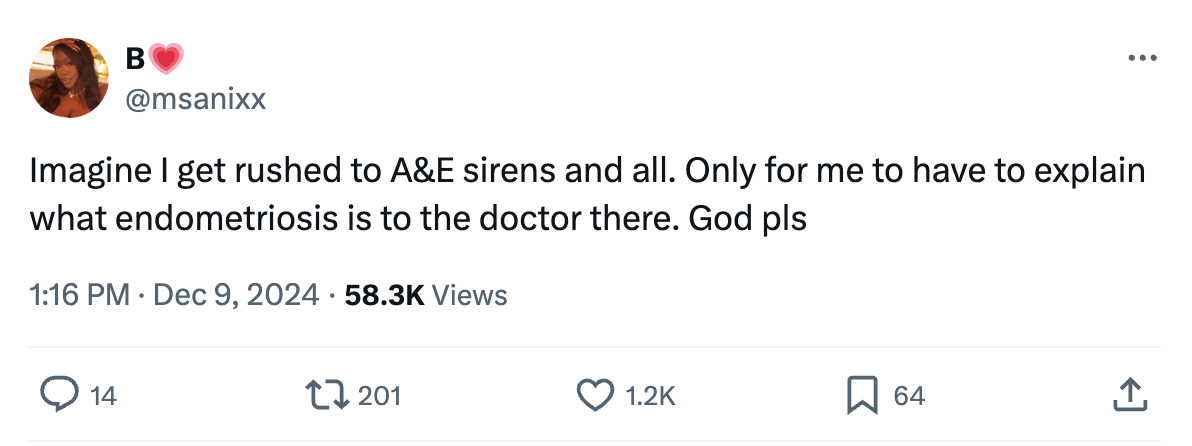Image resolution: width=1192 pixels, height=446 pixels.
Task: Like the tweet with heart icon
Action: (596, 396)
